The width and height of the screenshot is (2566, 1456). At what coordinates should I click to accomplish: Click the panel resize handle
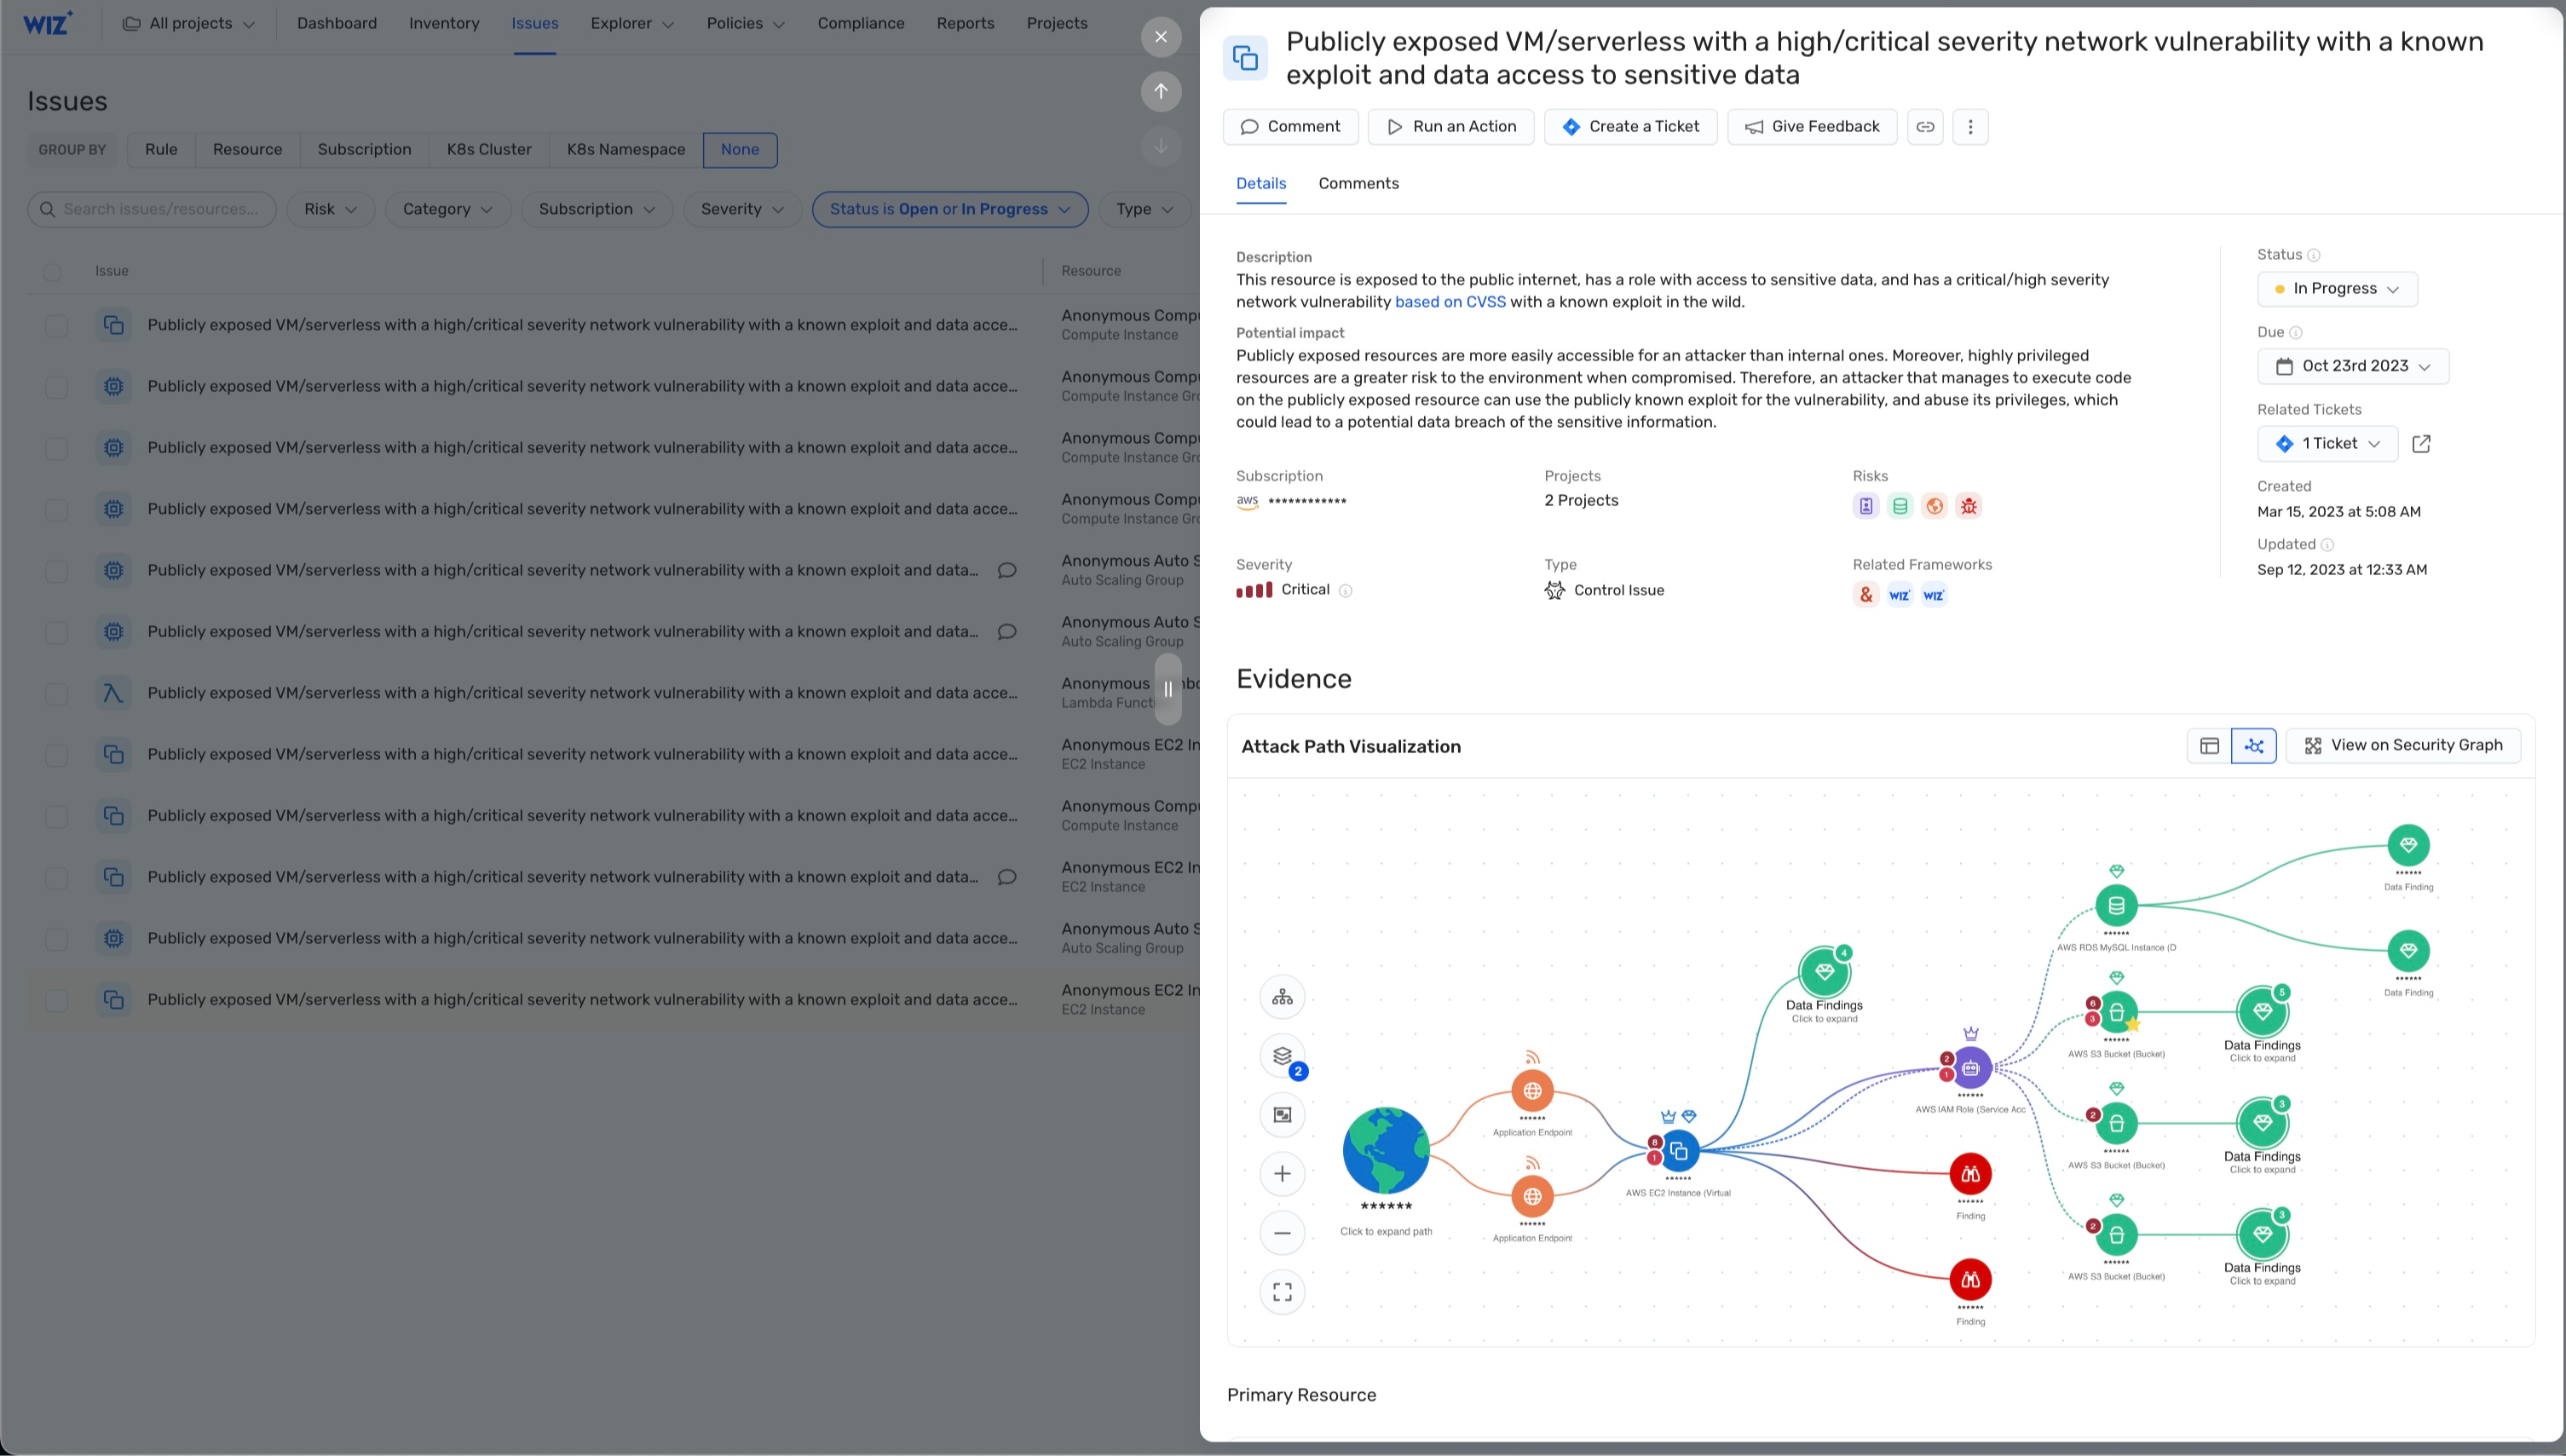(x=1167, y=690)
